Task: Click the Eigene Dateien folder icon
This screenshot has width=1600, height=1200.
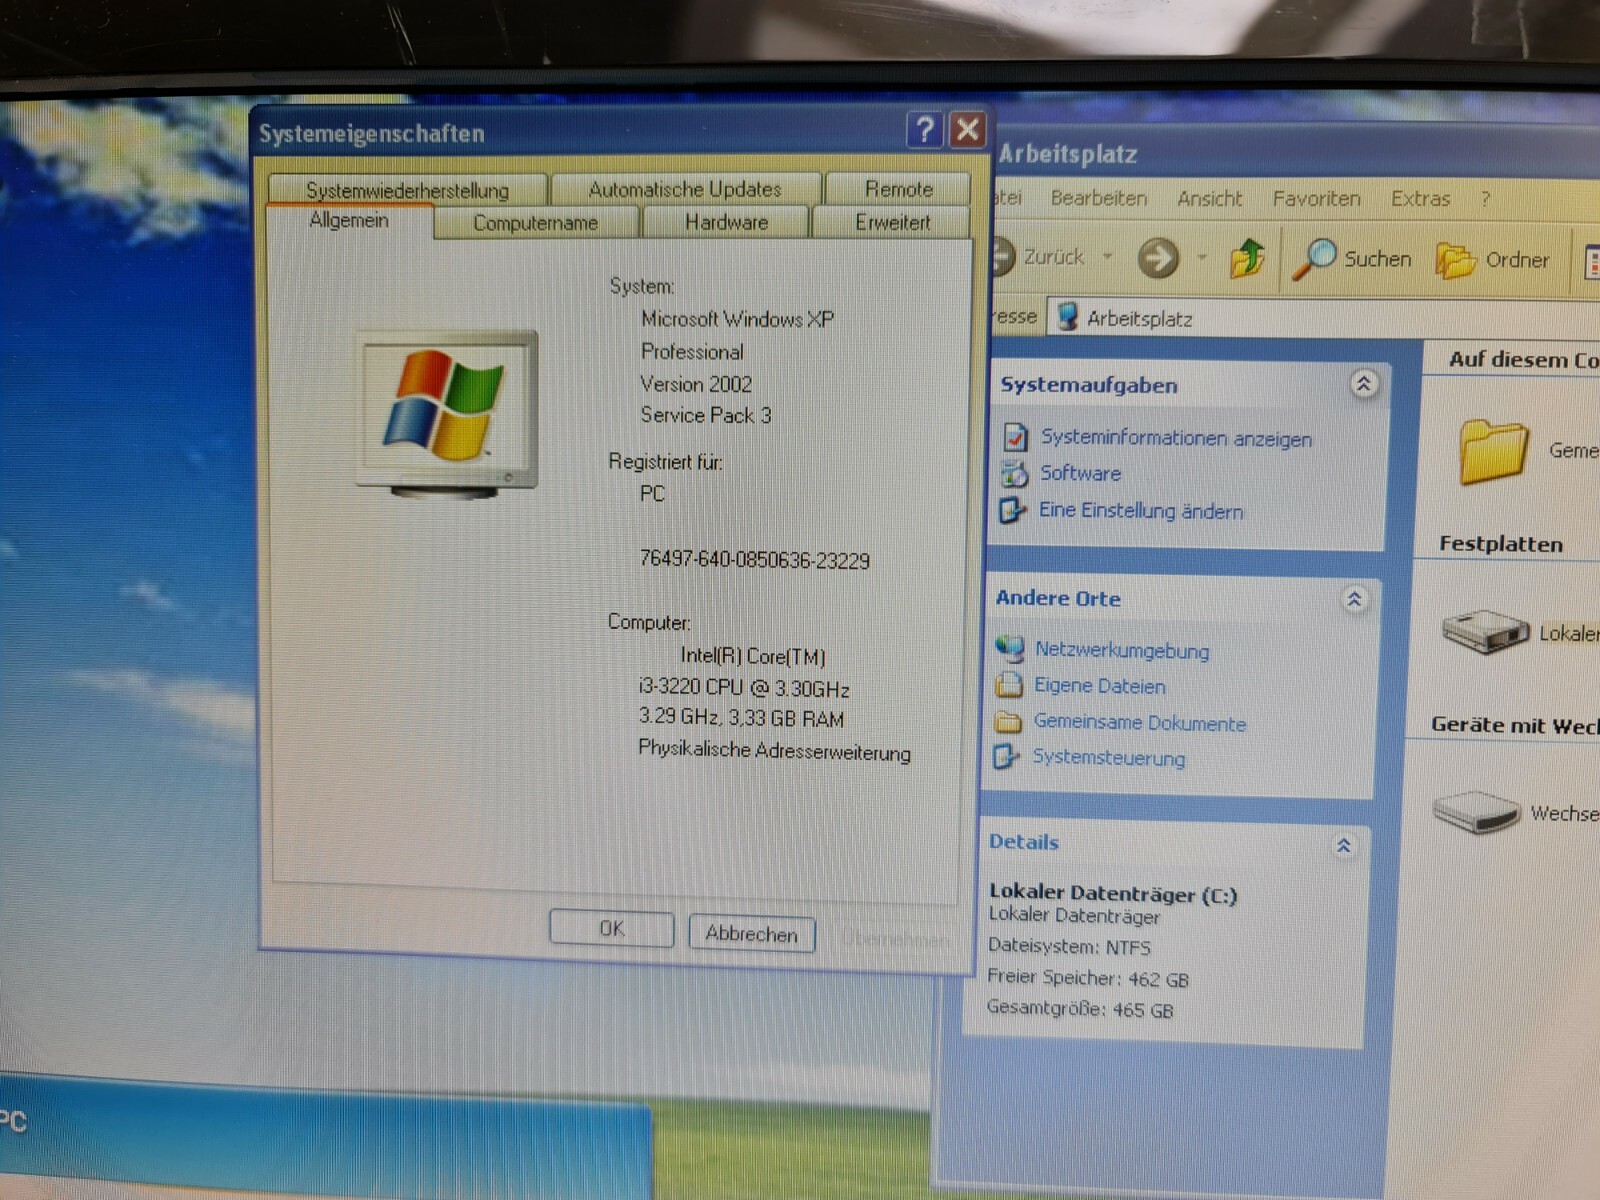Action: pyautogui.click(x=1008, y=685)
